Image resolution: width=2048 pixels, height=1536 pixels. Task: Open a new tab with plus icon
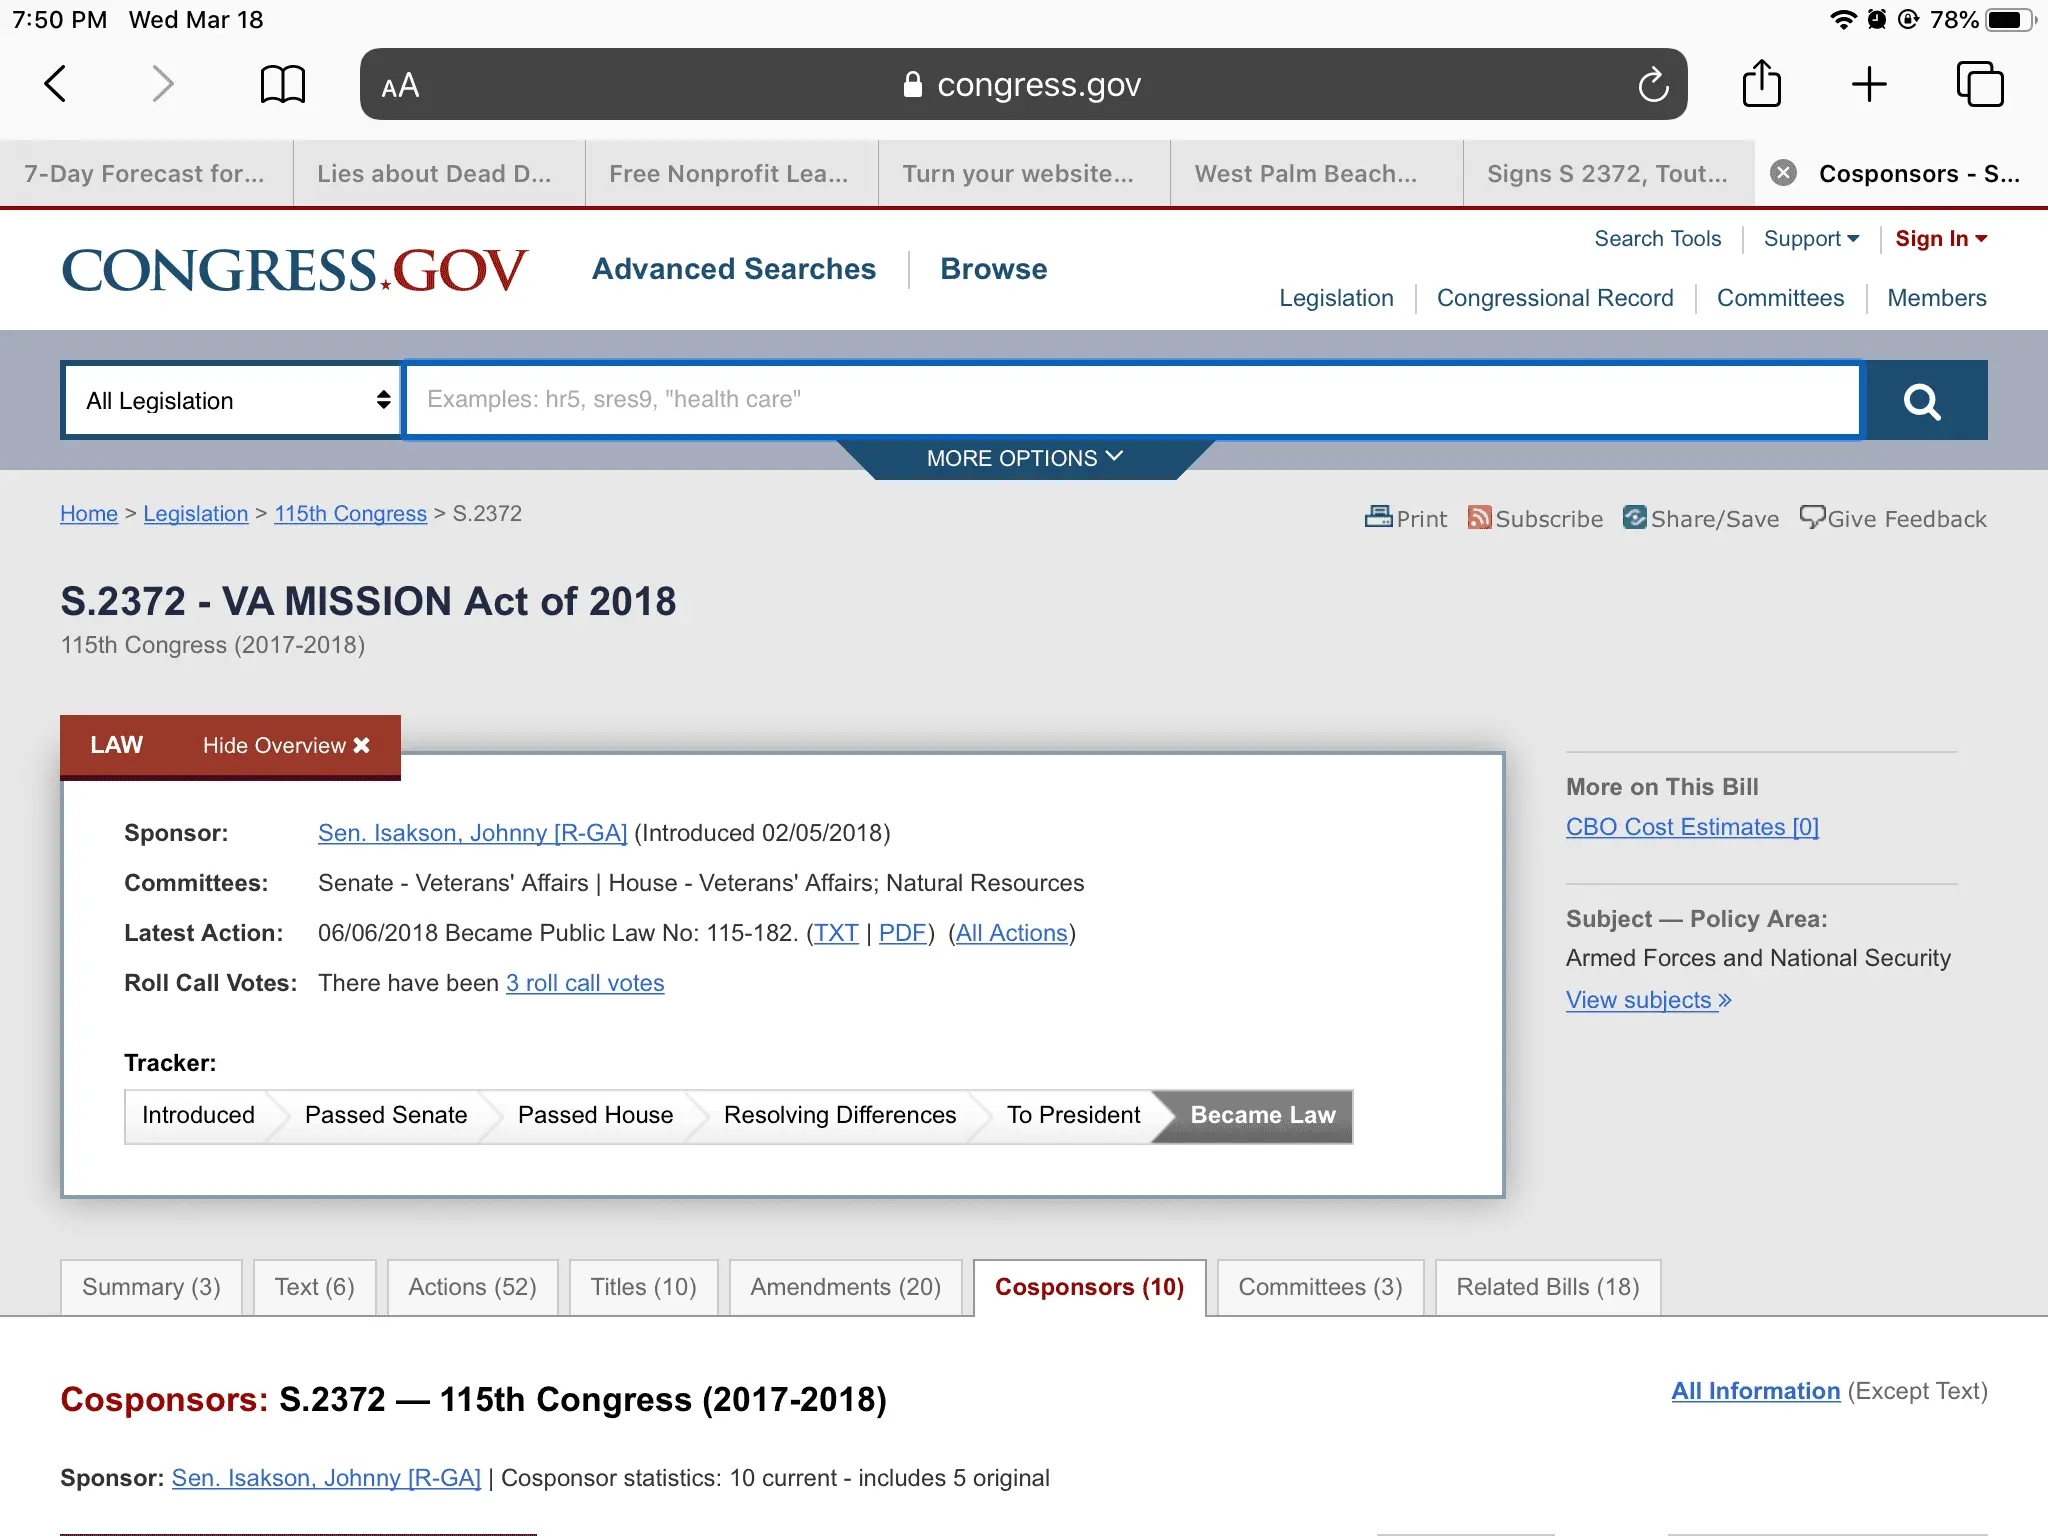coord(1868,84)
